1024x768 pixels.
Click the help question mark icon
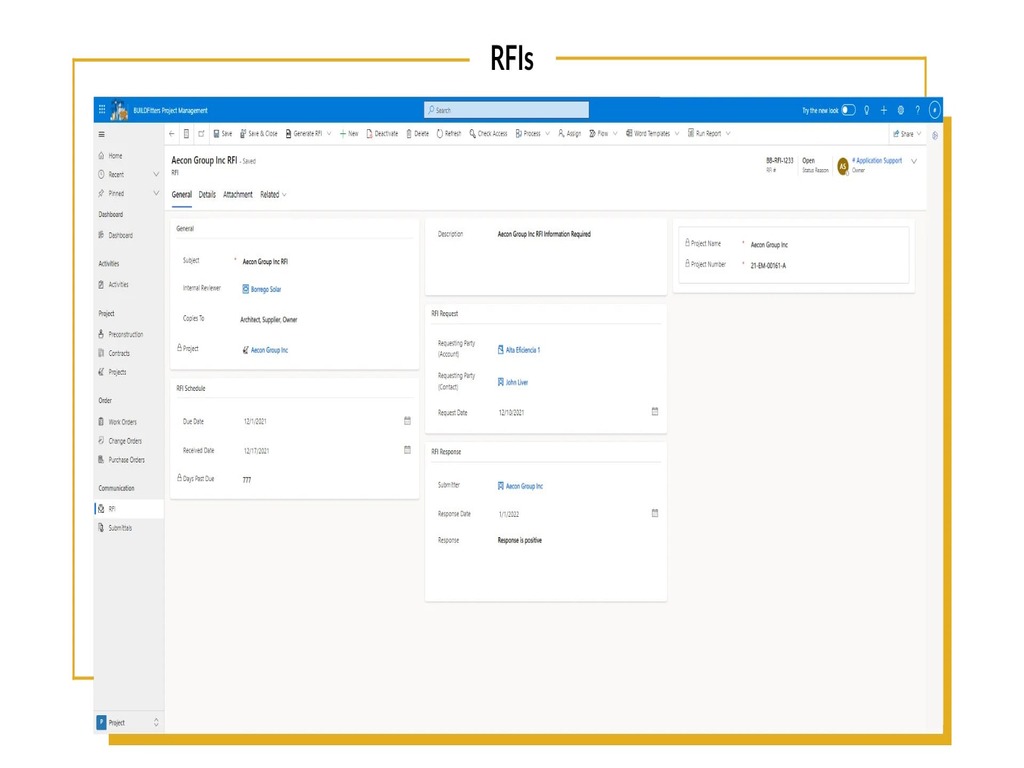[917, 110]
